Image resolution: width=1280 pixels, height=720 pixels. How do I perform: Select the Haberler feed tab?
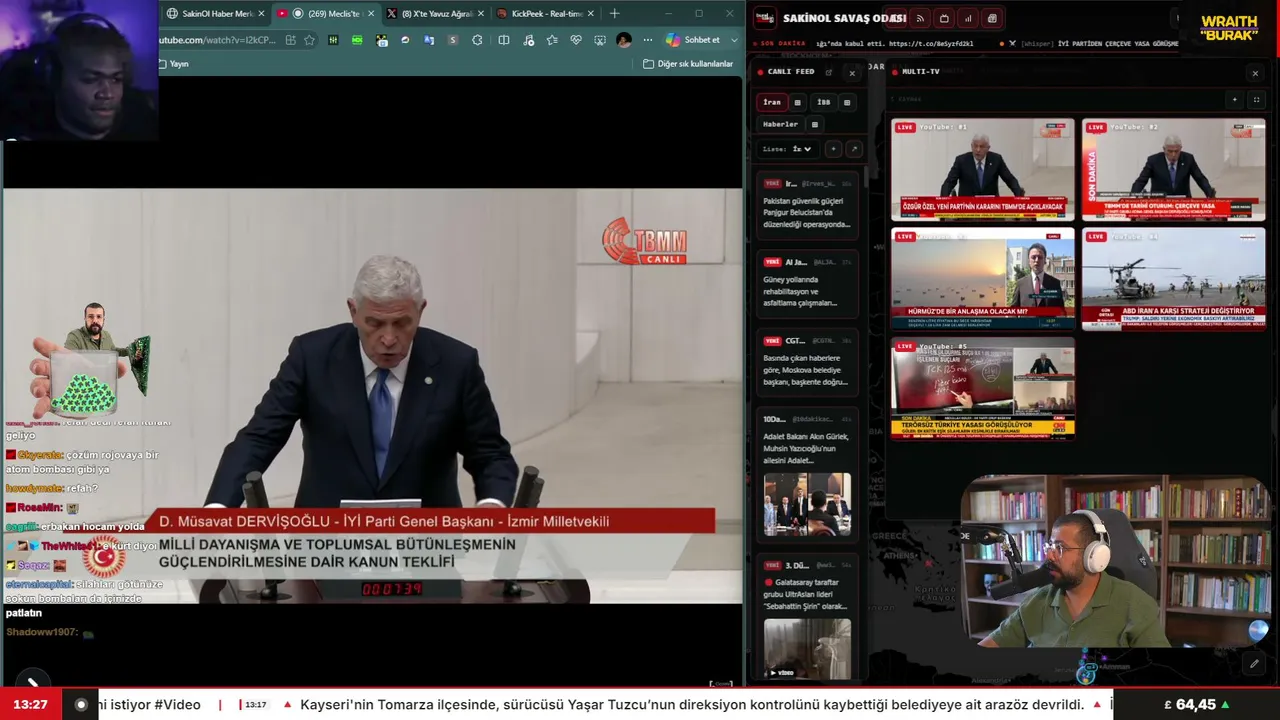[x=781, y=125]
